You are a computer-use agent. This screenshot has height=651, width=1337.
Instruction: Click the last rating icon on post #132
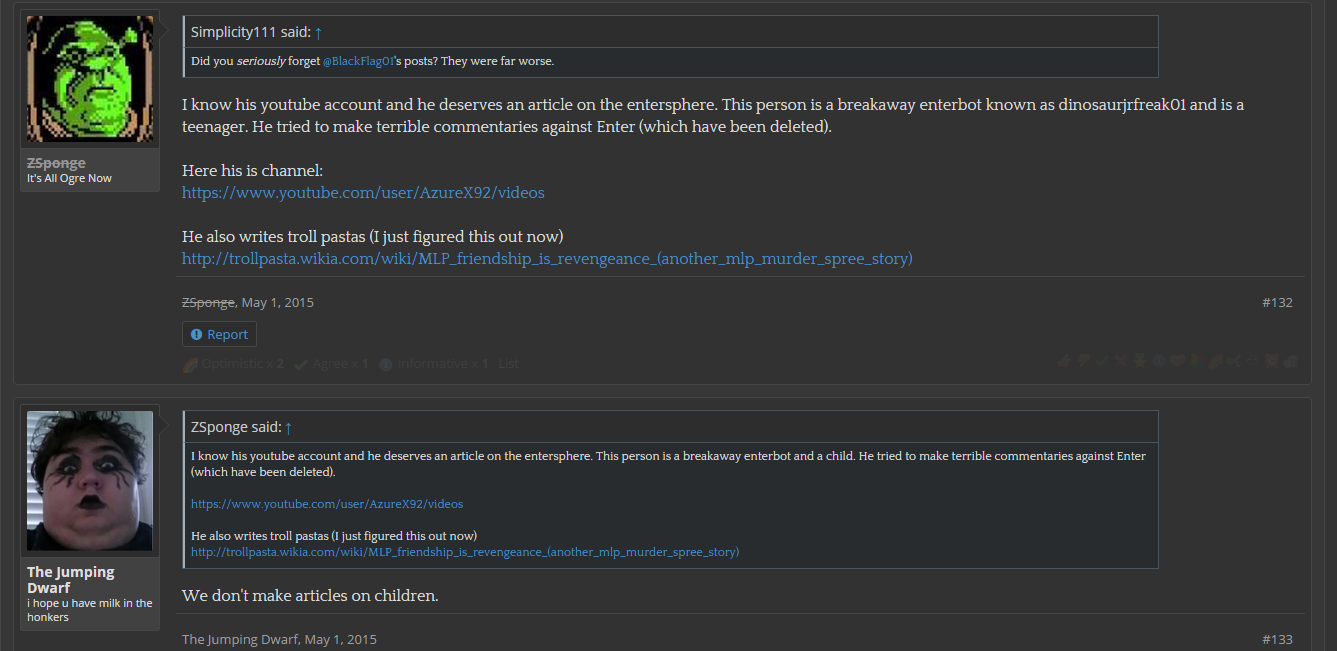pyautogui.click(x=1290, y=361)
